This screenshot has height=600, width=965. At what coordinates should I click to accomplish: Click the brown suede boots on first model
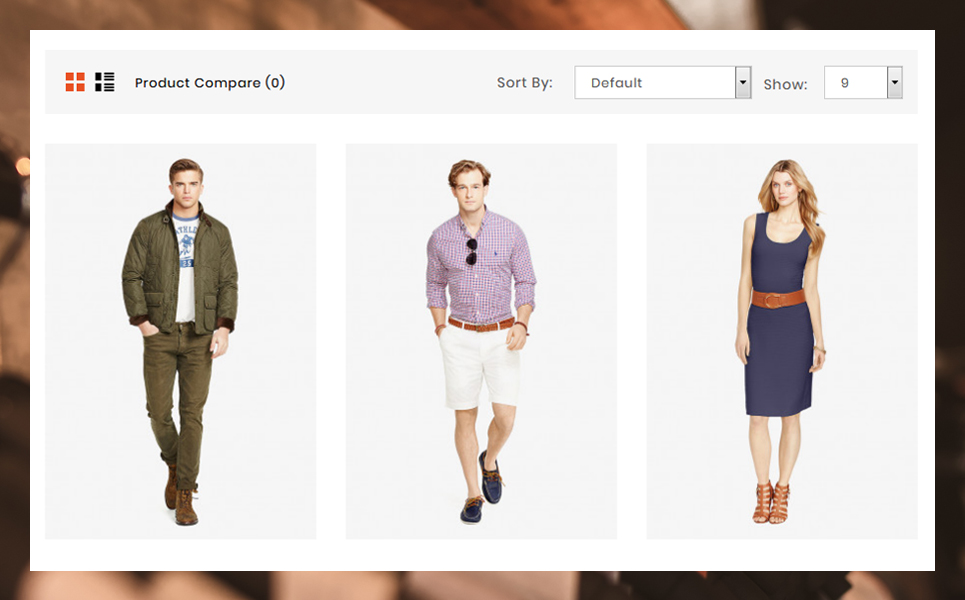(x=181, y=500)
